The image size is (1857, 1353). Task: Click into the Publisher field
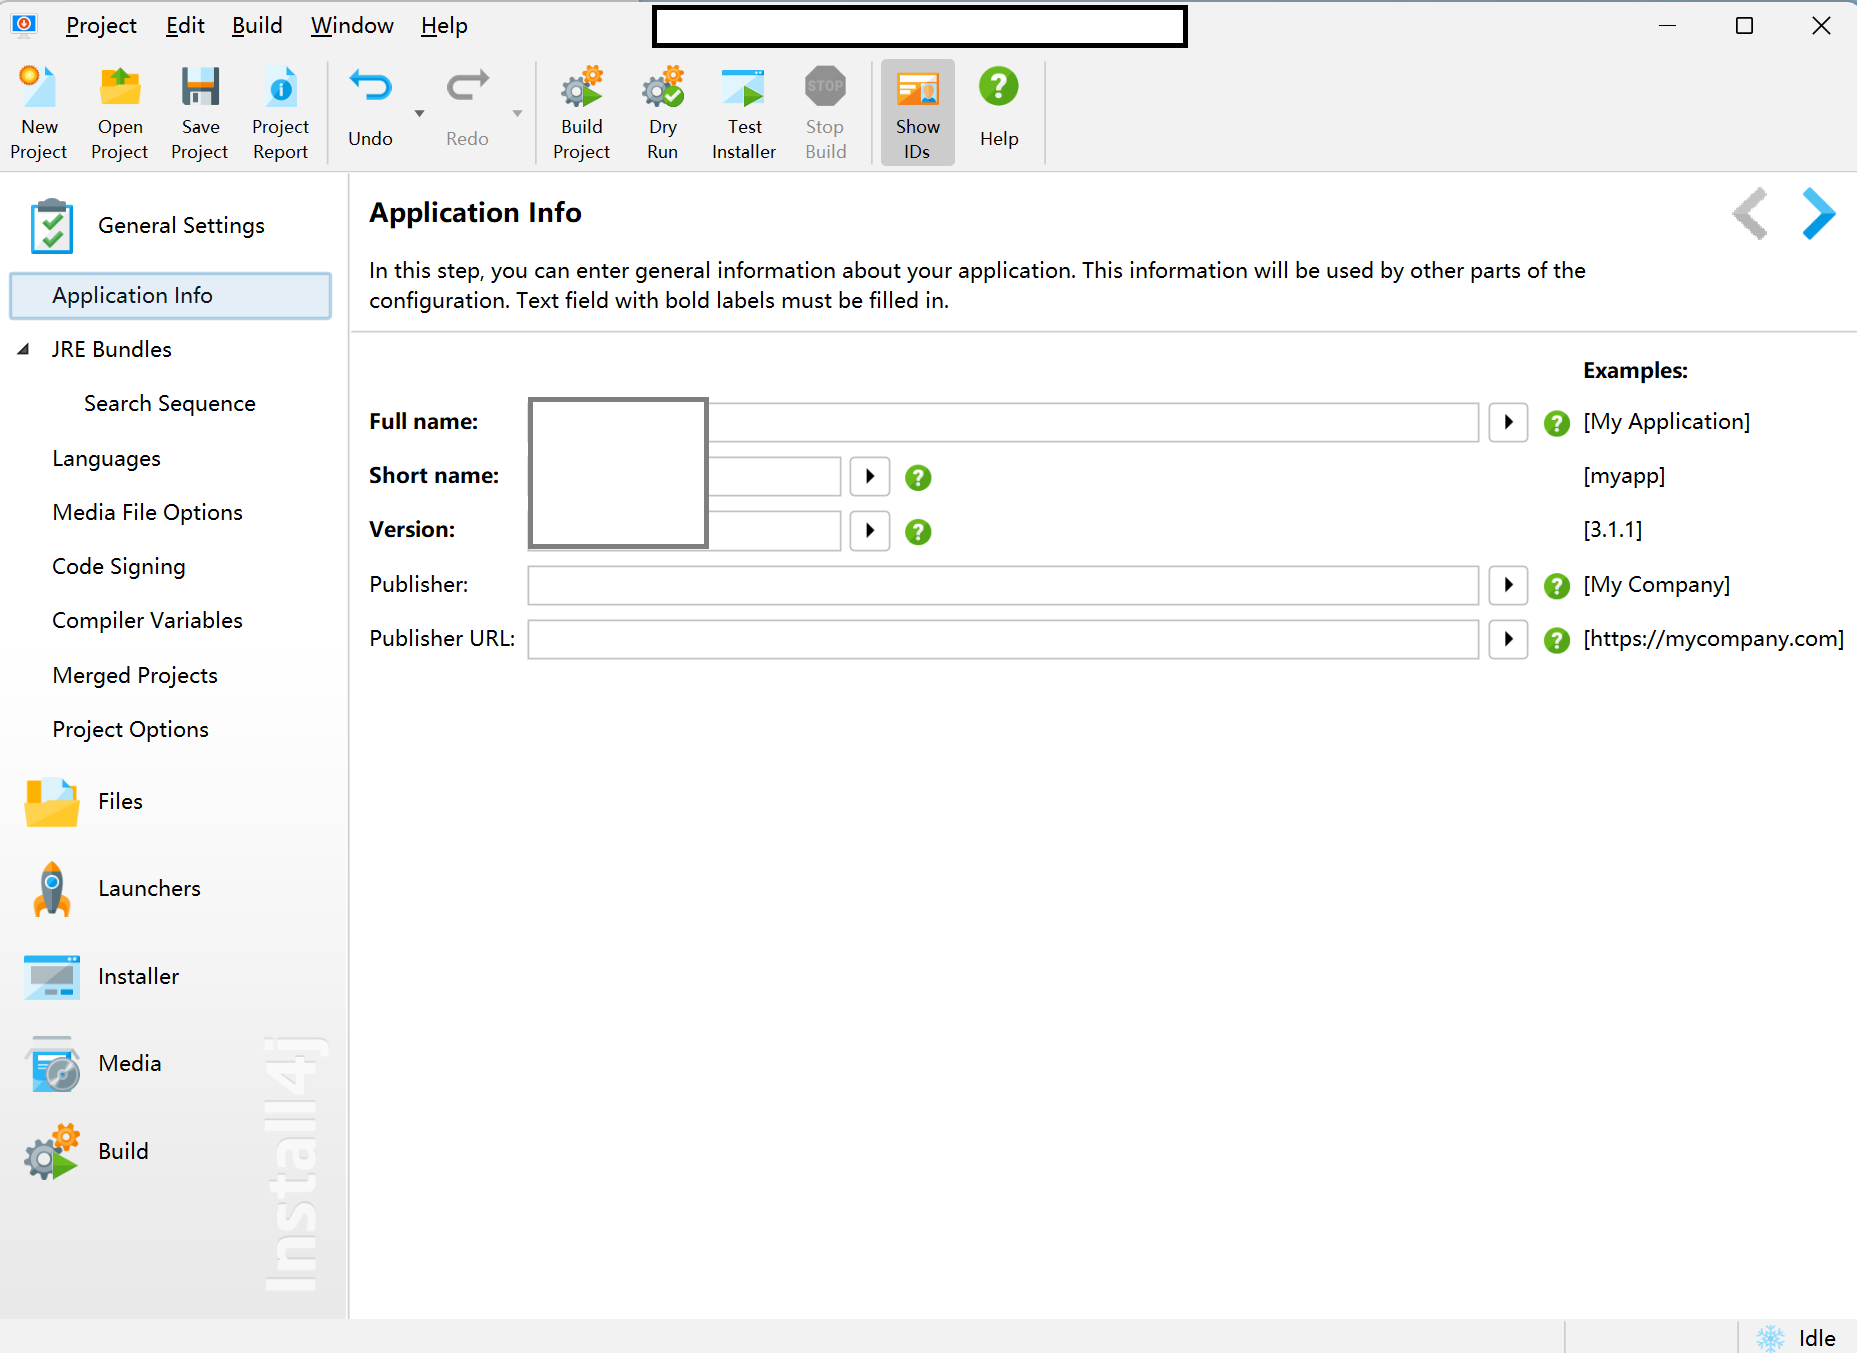1003,586
